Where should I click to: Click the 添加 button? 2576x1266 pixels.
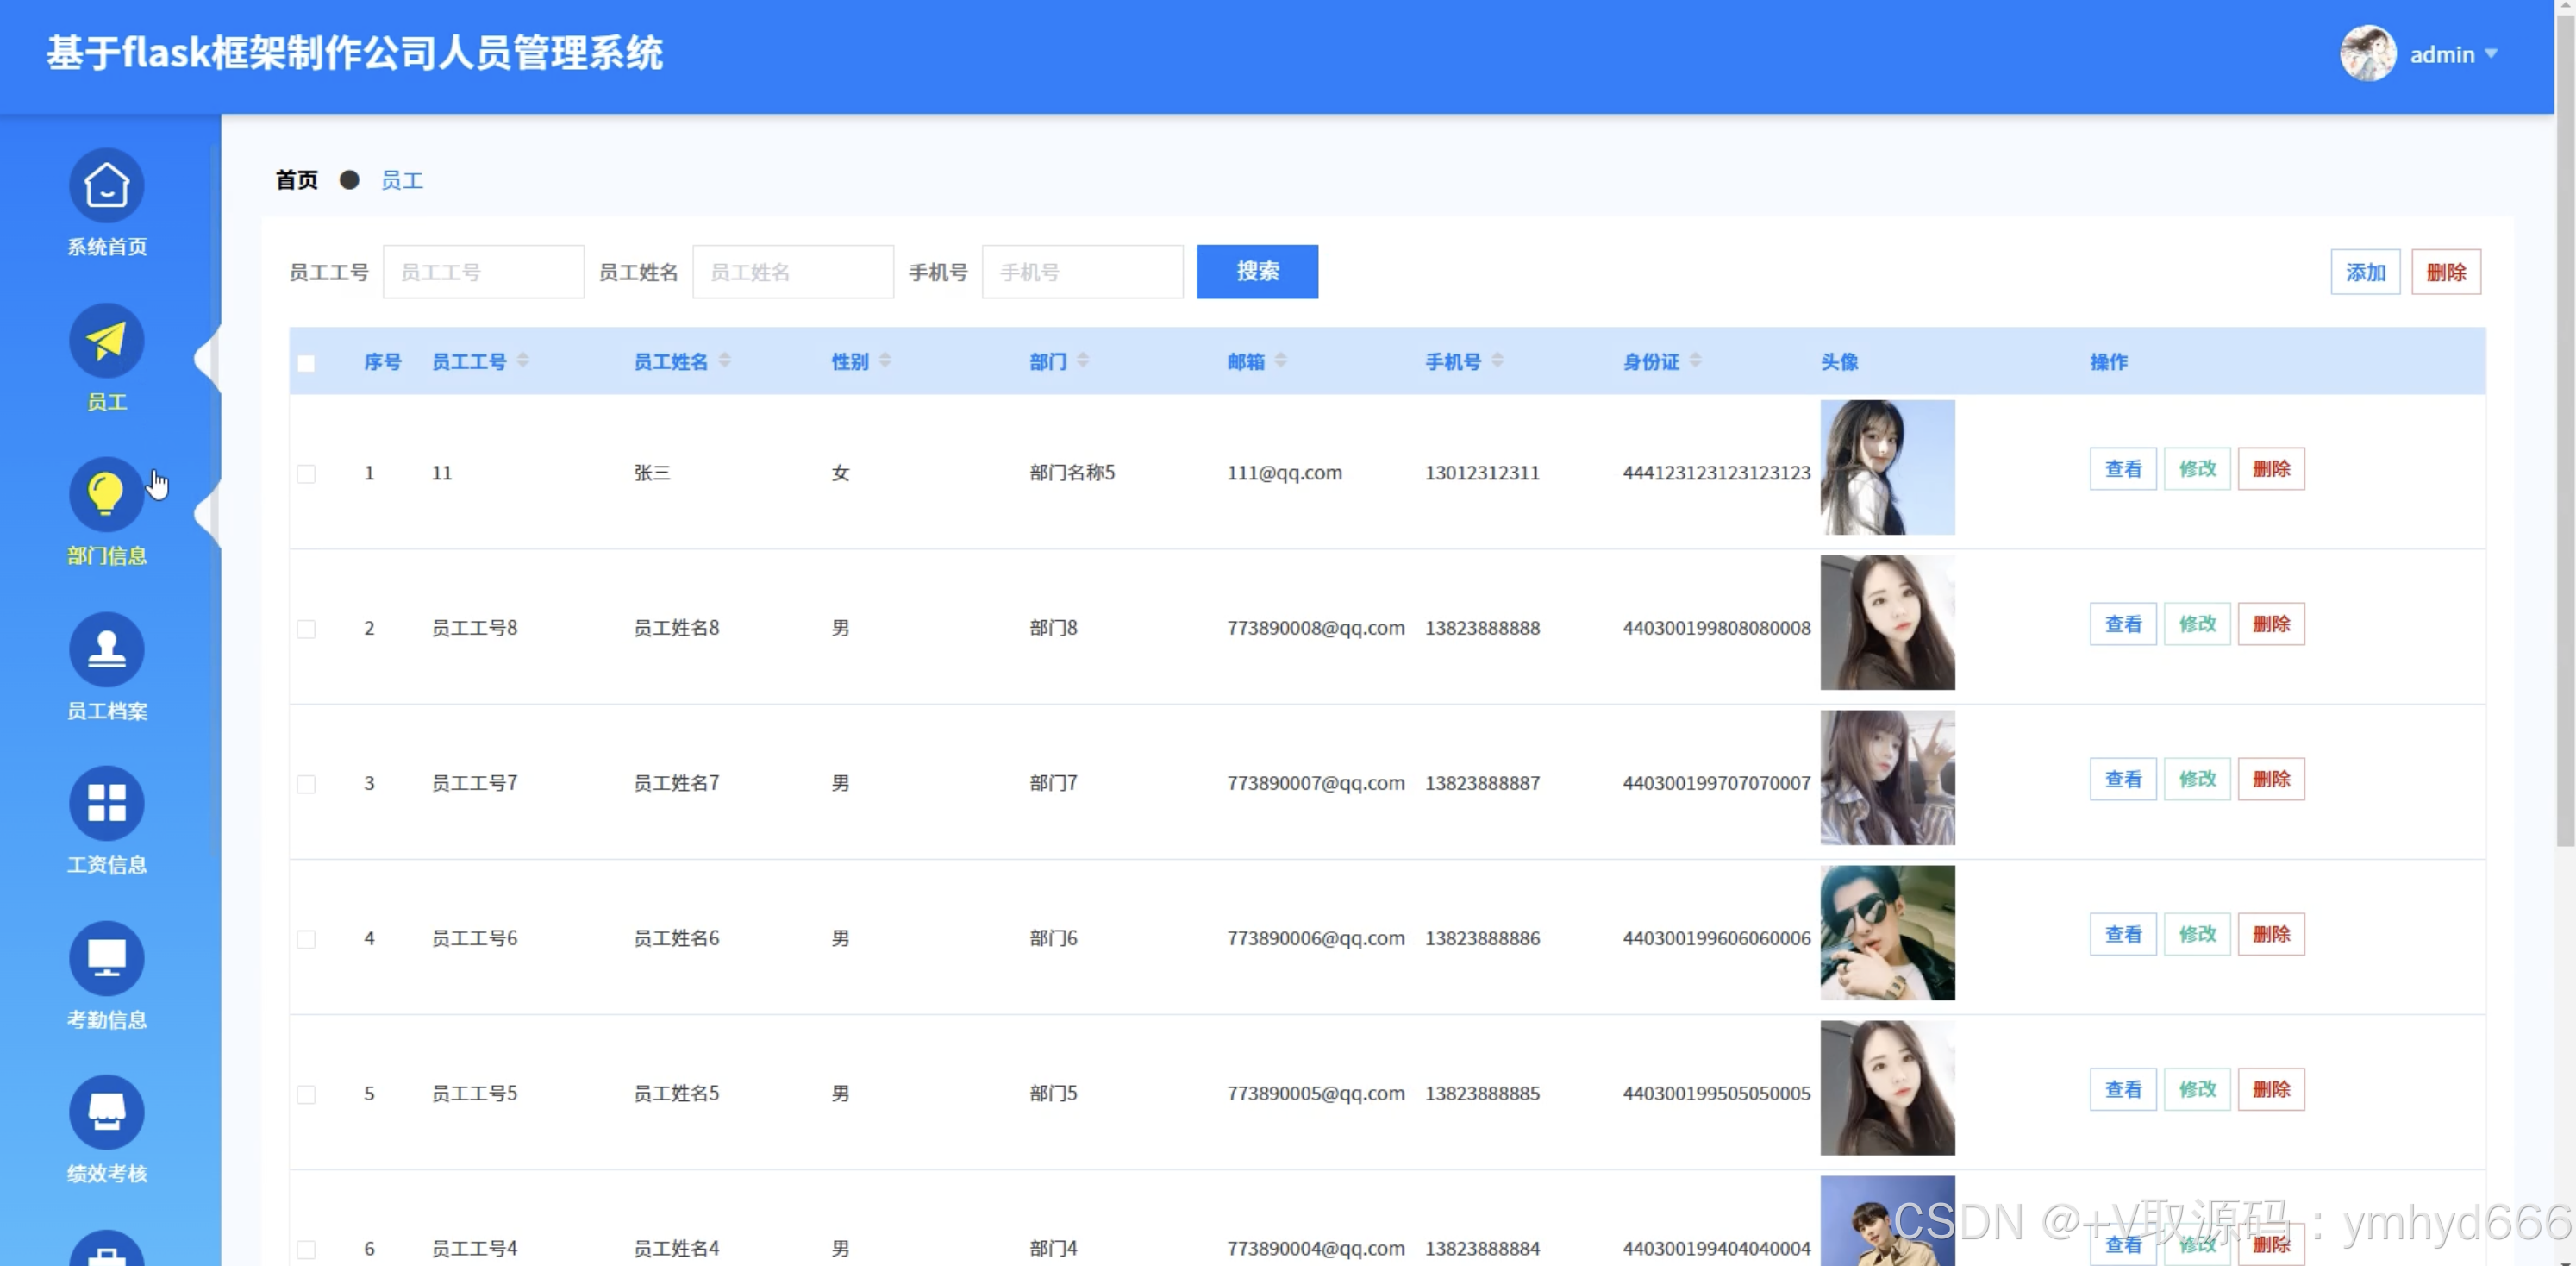[x=2364, y=272]
